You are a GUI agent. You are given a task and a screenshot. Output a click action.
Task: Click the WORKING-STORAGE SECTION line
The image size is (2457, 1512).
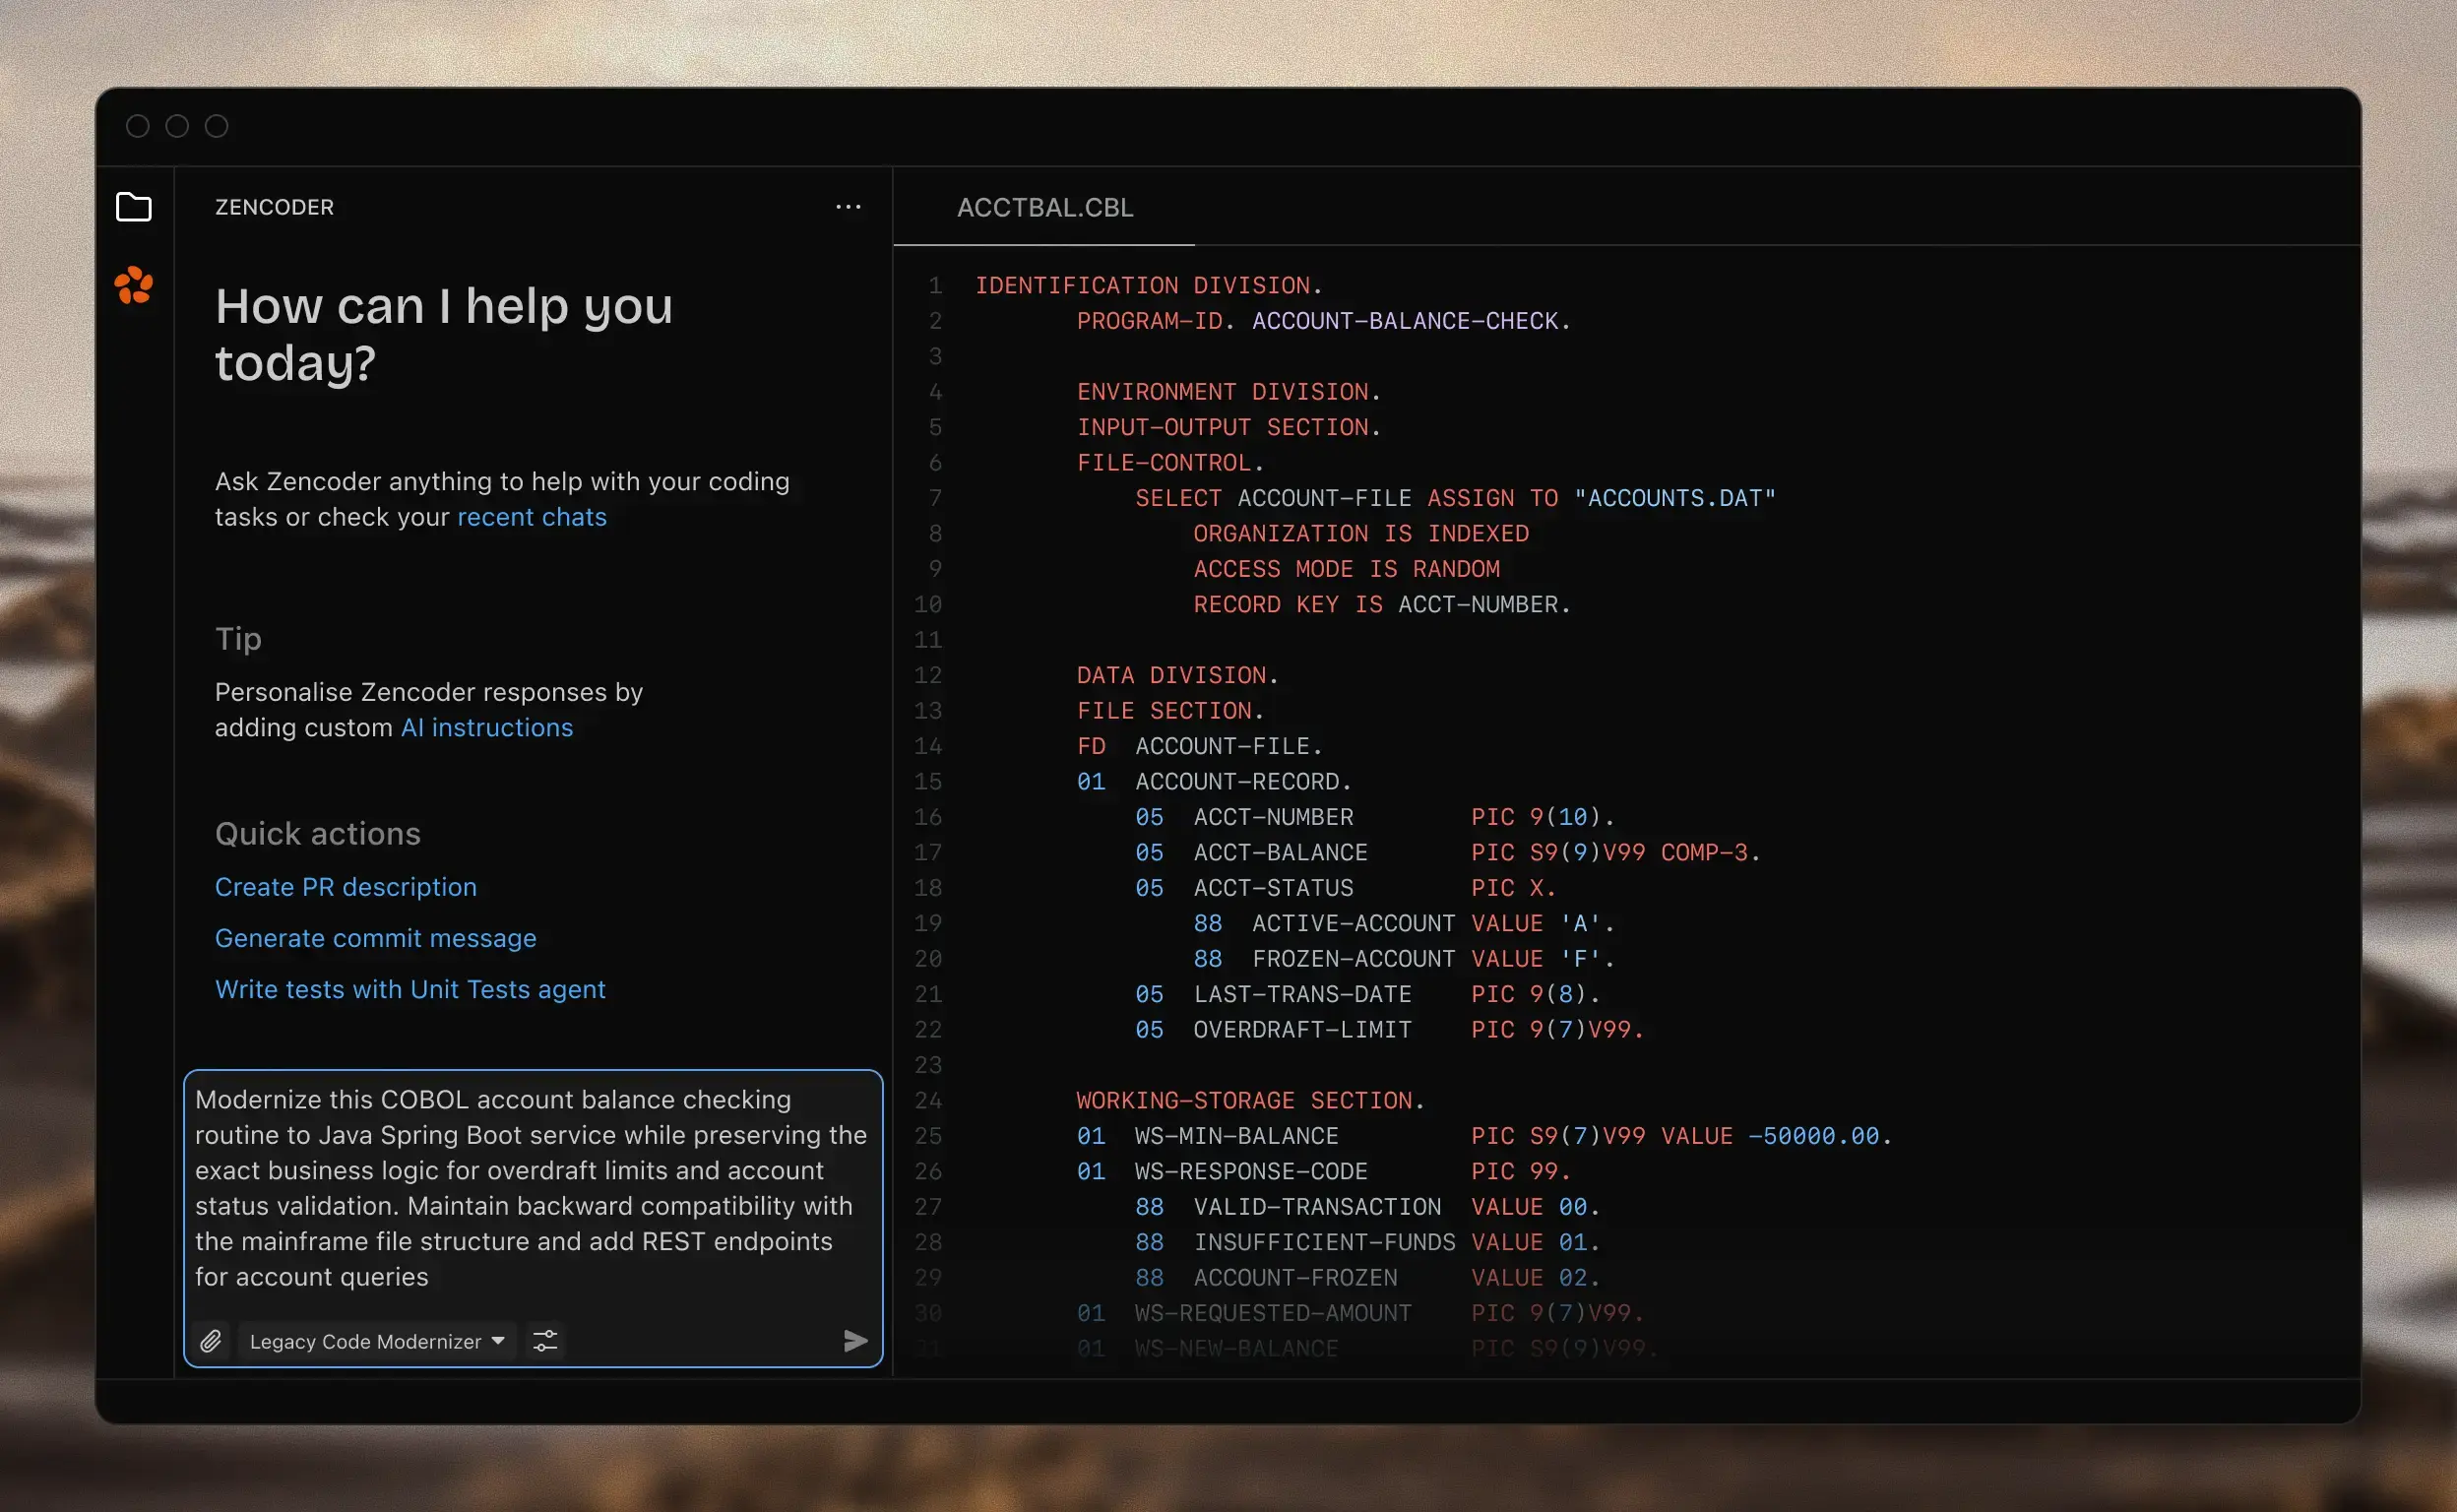click(1251, 1100)
